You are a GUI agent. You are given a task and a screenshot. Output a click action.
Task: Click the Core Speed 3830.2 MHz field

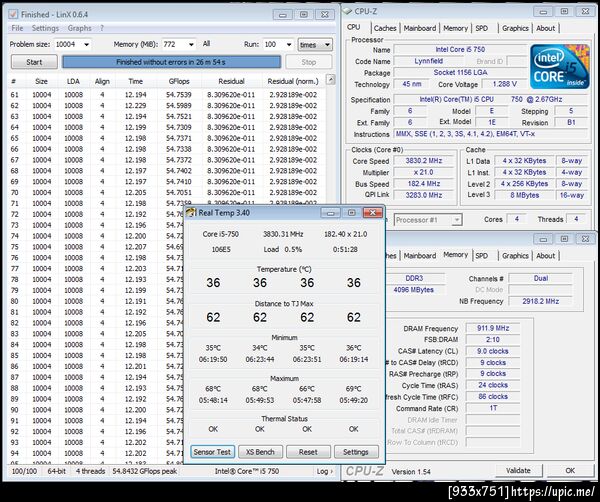pos(424,161)
